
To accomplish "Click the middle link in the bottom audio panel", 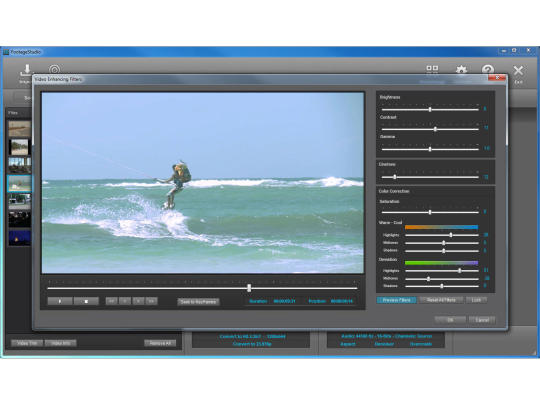I will click(384, 344).
